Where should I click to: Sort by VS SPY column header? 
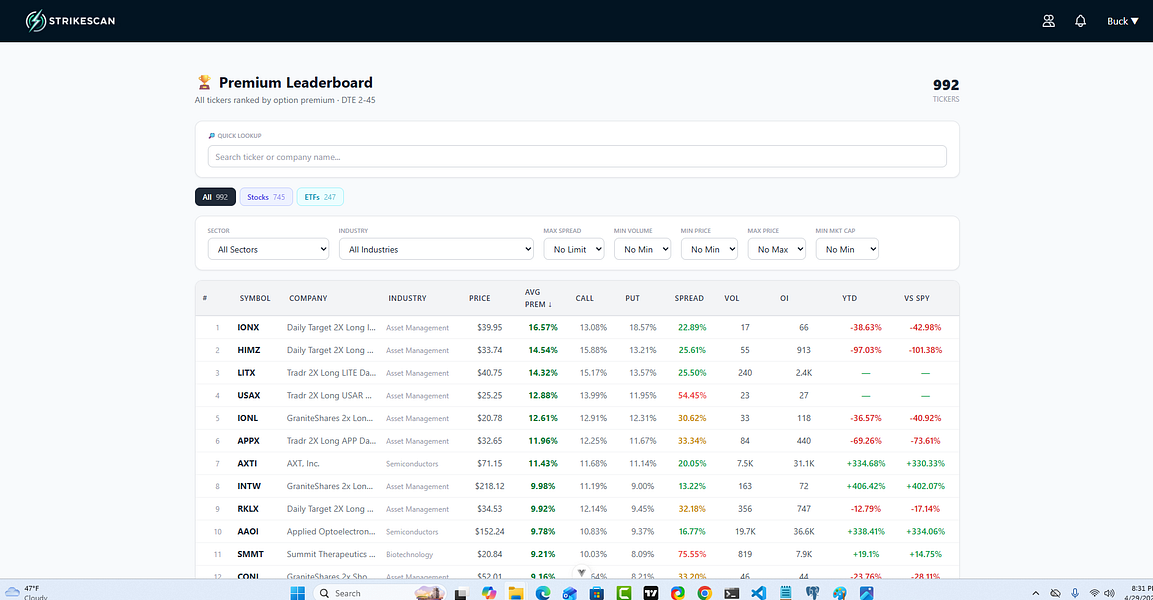pos(916,299)
